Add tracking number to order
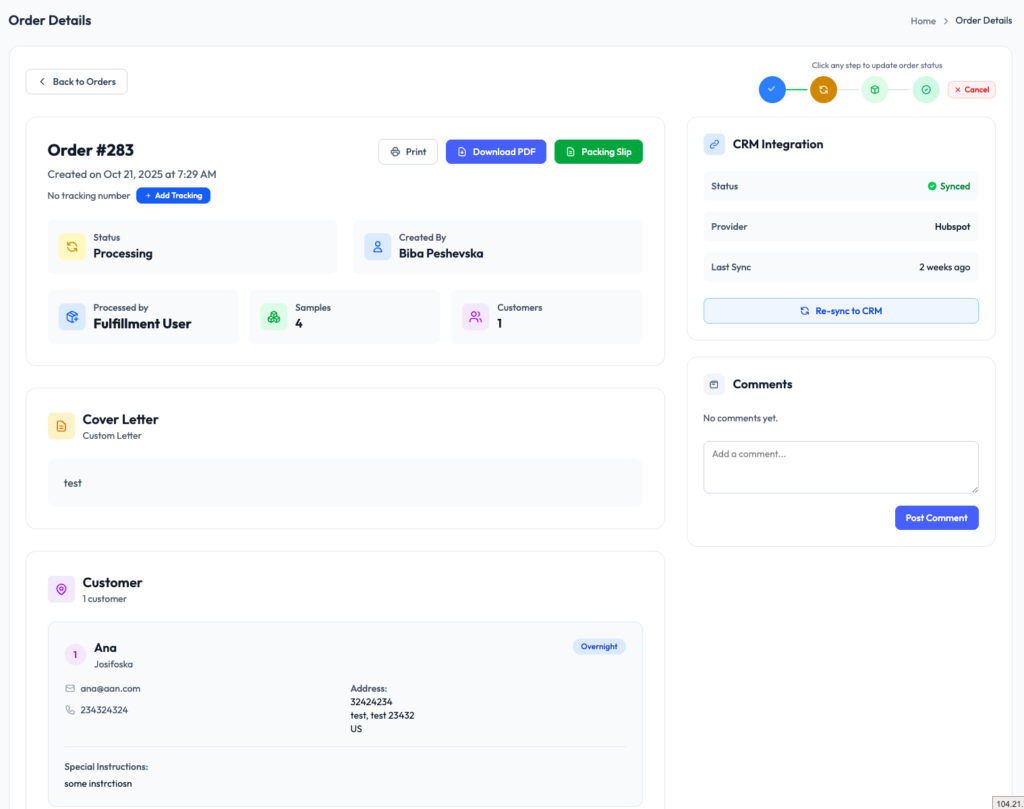Screen dimensions: 1024x809 click(x=173, y=196)
